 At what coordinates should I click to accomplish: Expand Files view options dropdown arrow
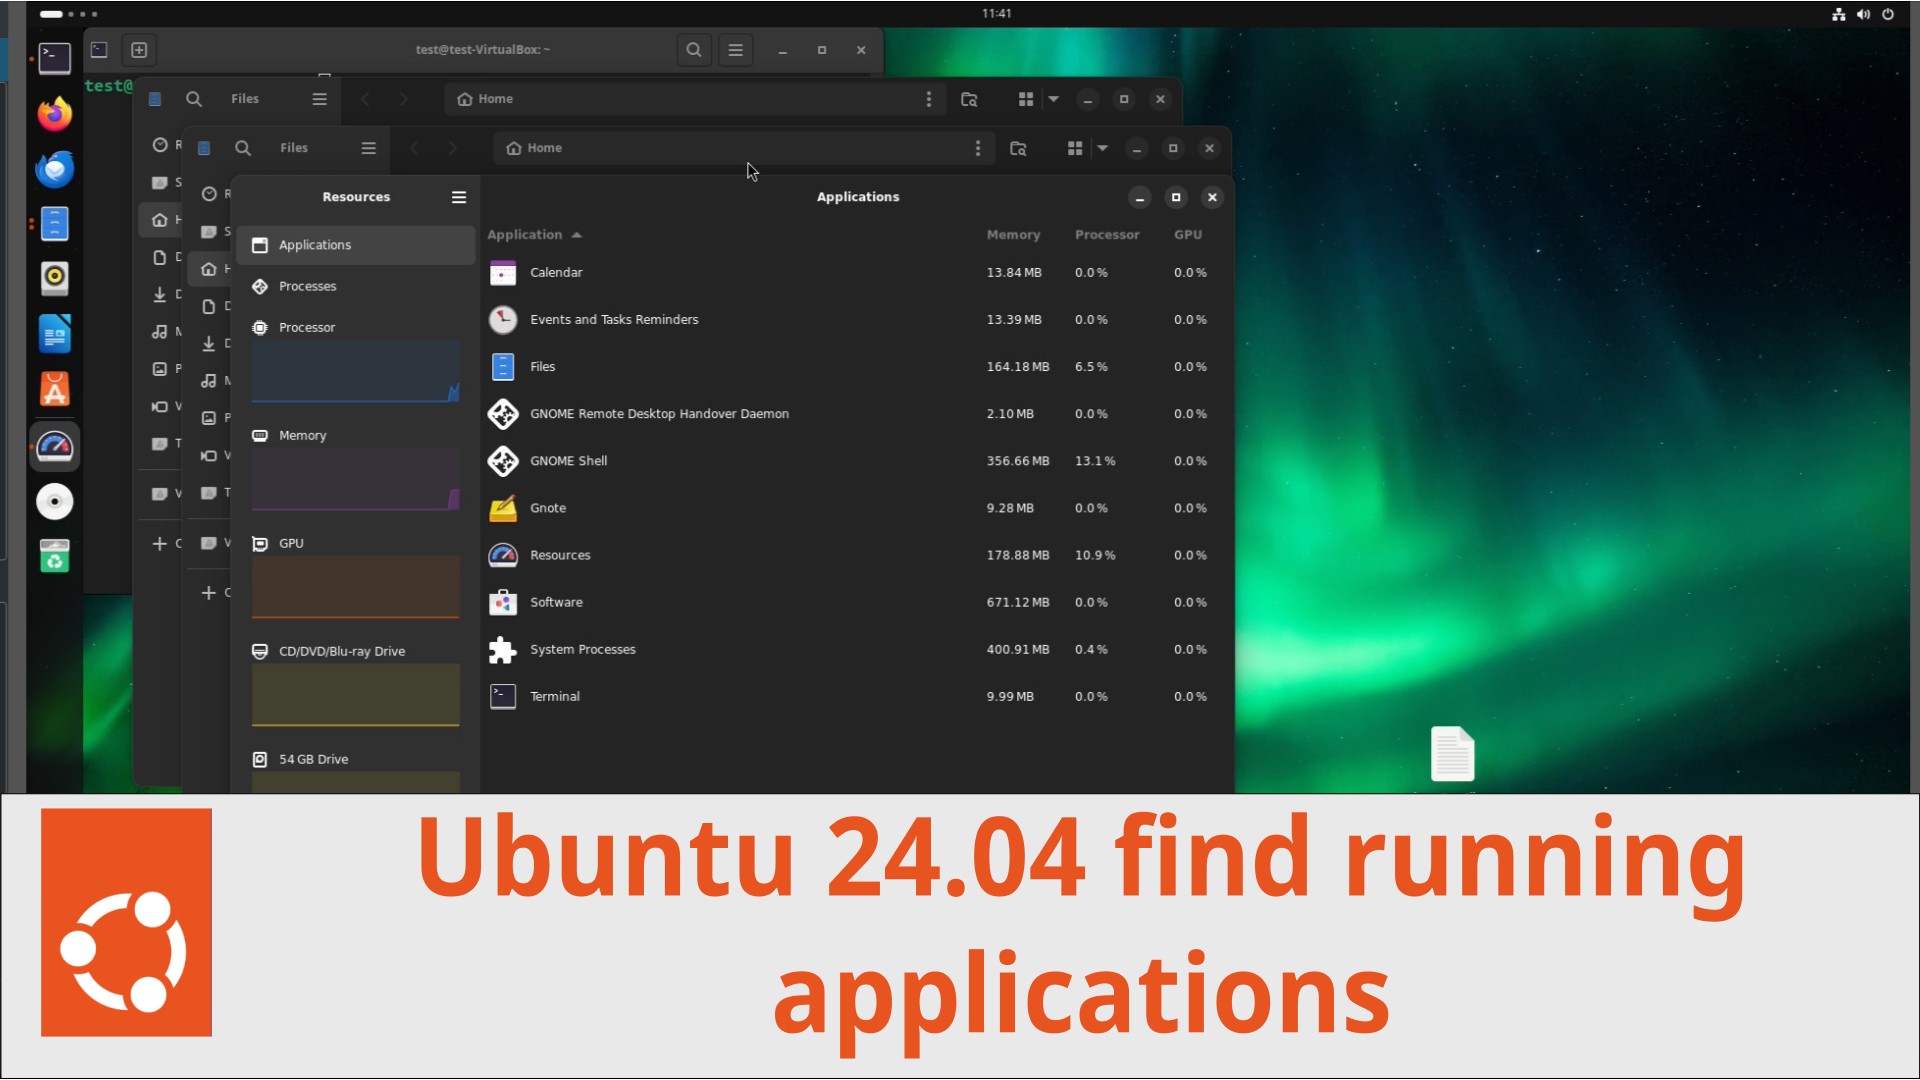(1102, 148)
